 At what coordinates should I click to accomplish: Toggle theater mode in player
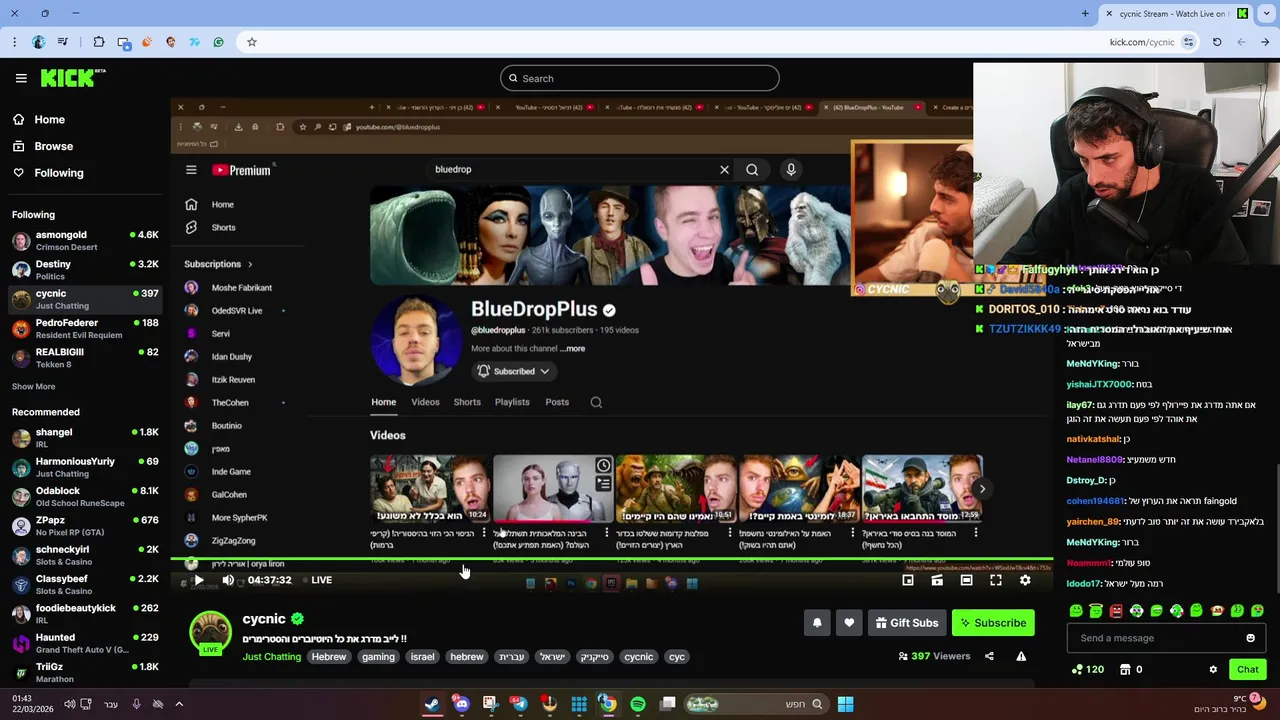click(x=966, y=580)
